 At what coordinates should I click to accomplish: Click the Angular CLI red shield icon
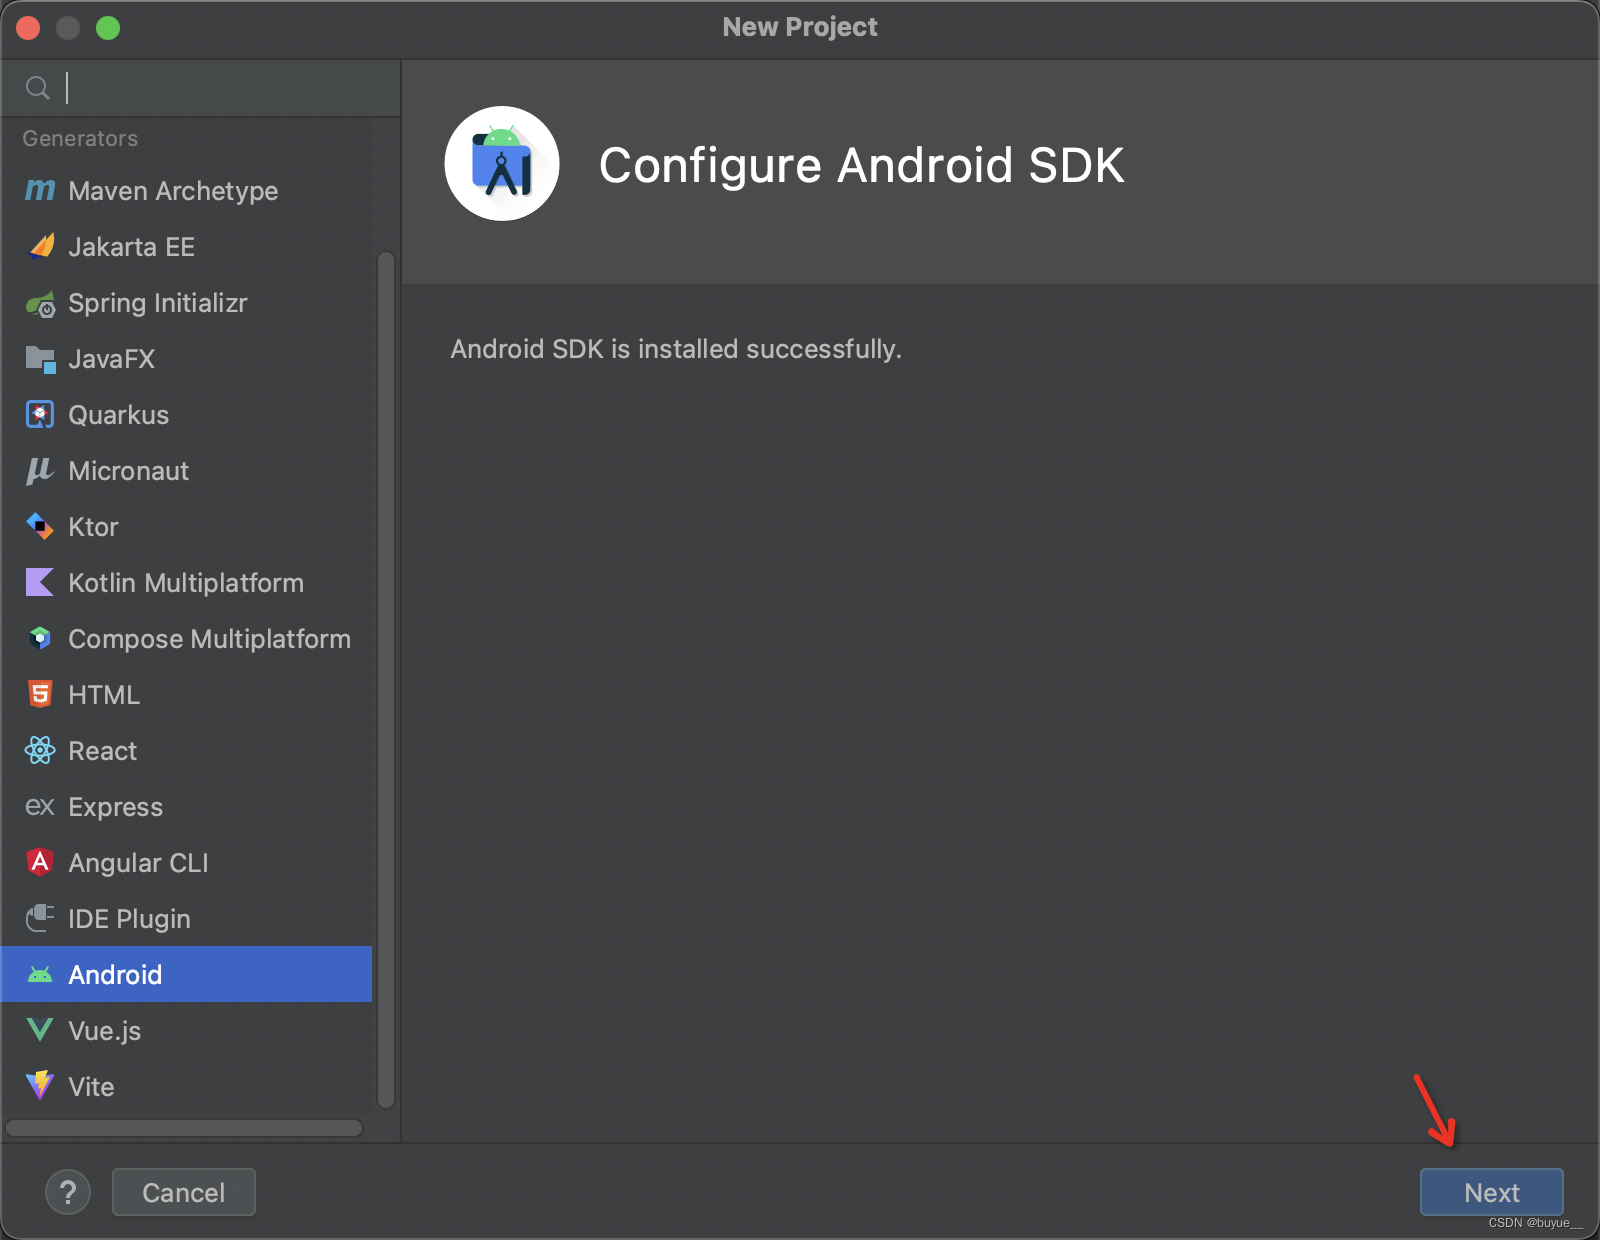tap(40, 862)
